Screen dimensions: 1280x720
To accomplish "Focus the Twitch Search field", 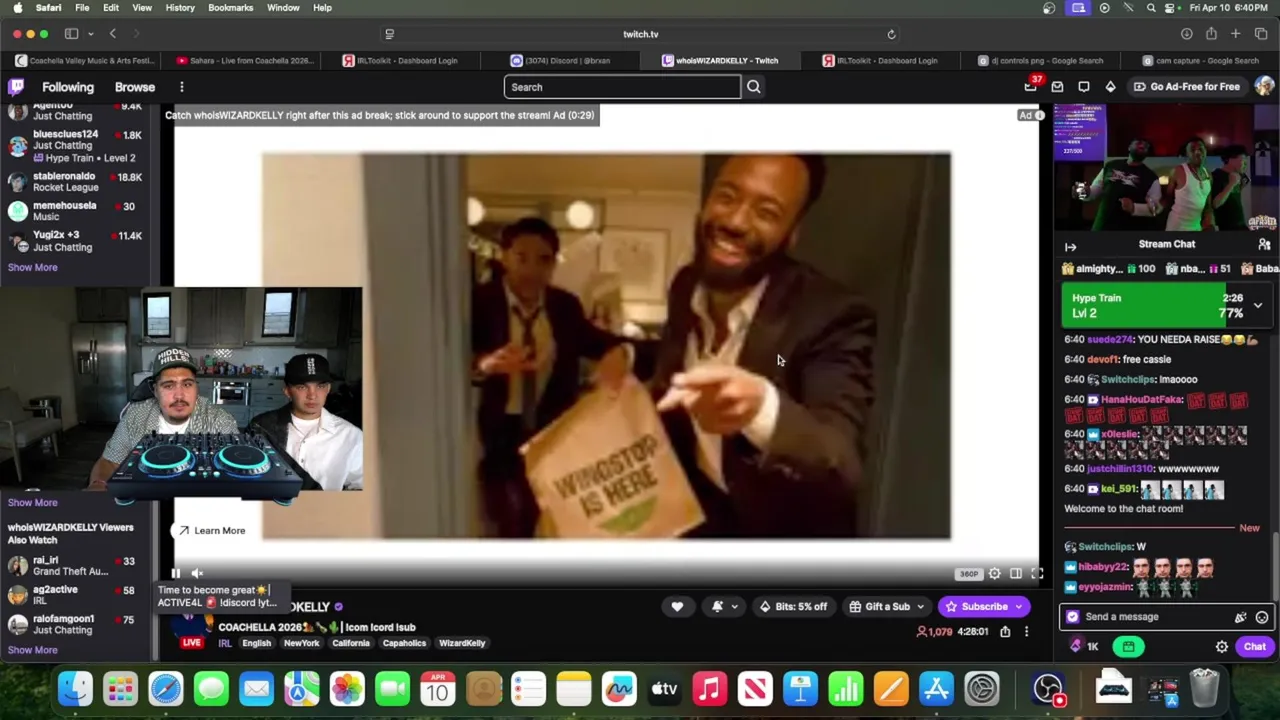I will pos(622,87).
